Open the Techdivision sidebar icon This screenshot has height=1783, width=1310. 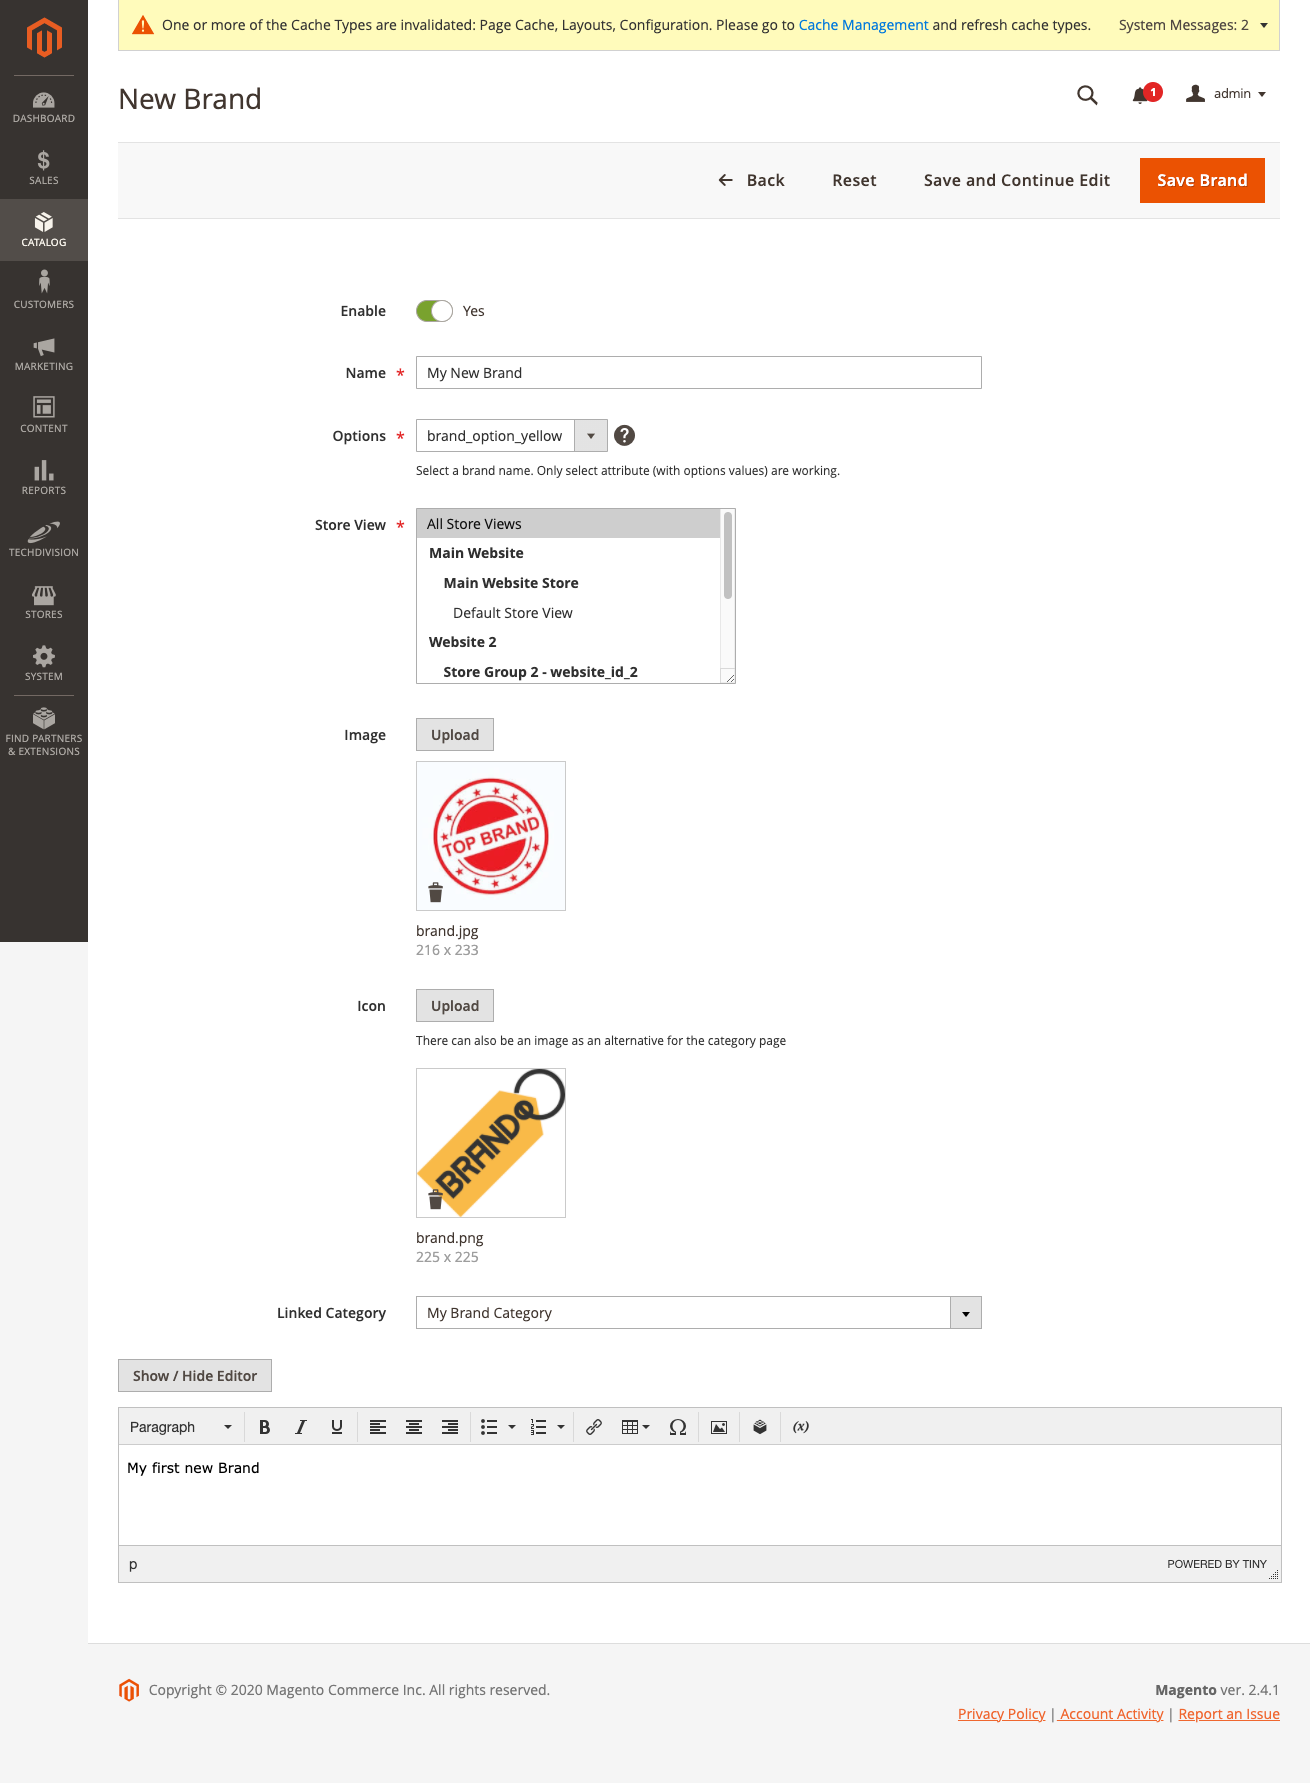tap(44, 540)
